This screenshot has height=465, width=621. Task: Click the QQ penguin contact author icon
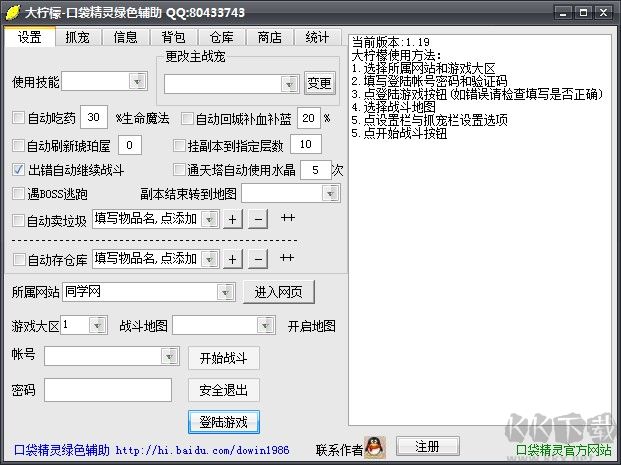(374, 447)
